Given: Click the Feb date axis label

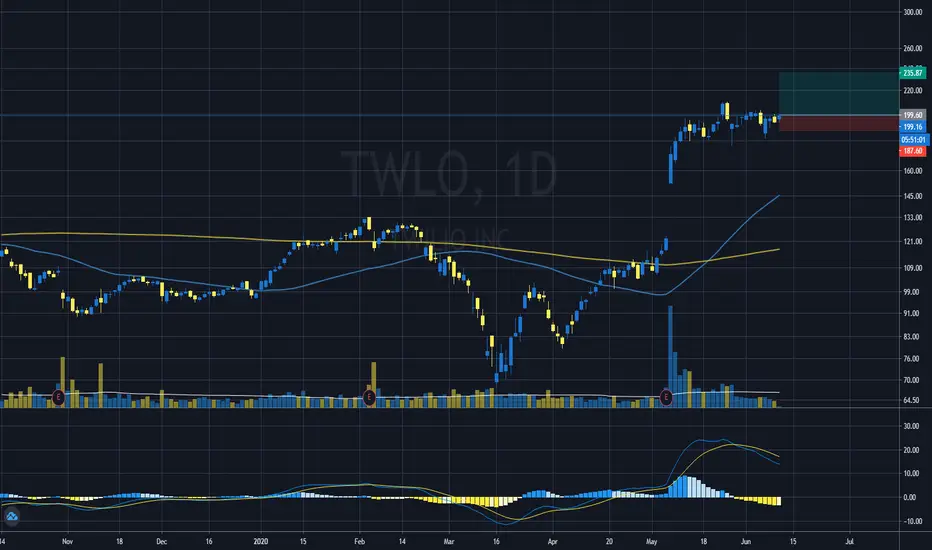Looking at the screenshot, I should [x=359, y=542].
